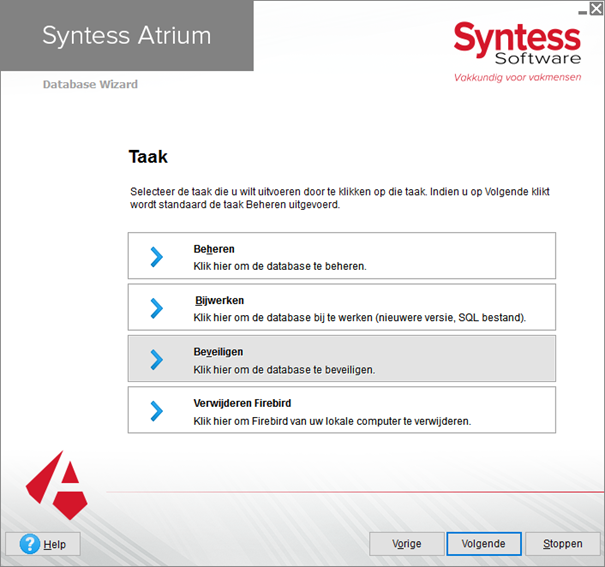
Task: Click text about removing Firebird from local computer
Action: coord(332,421)
